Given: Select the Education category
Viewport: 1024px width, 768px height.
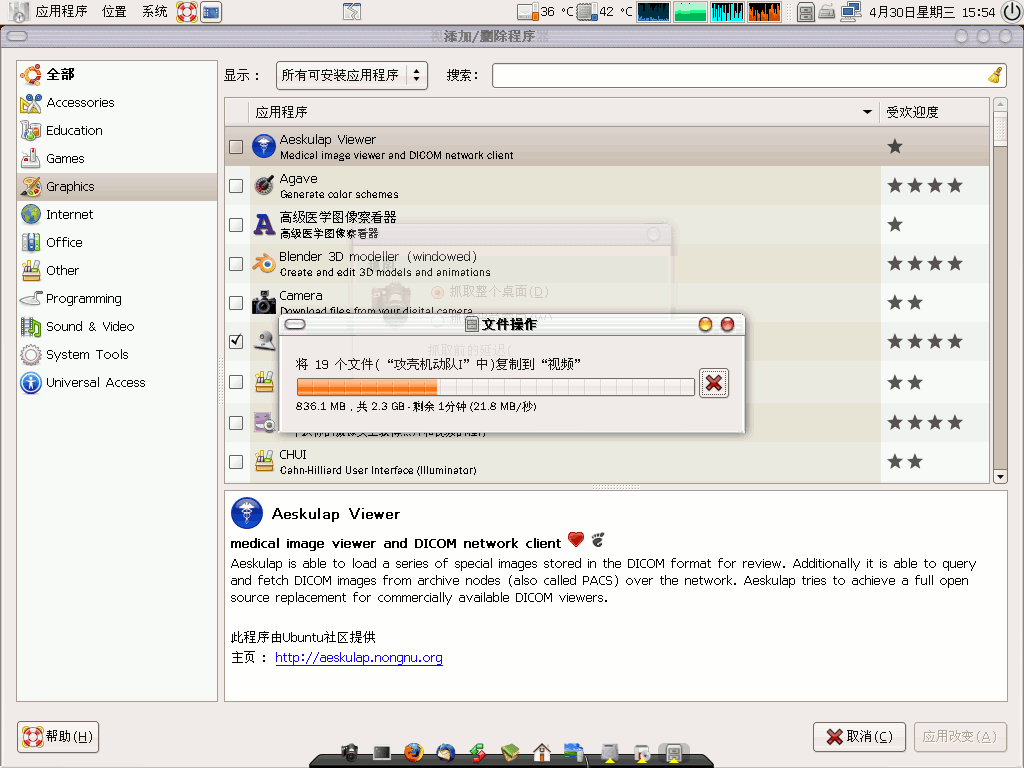Looking at the screenshot, I should coord(117,131).
